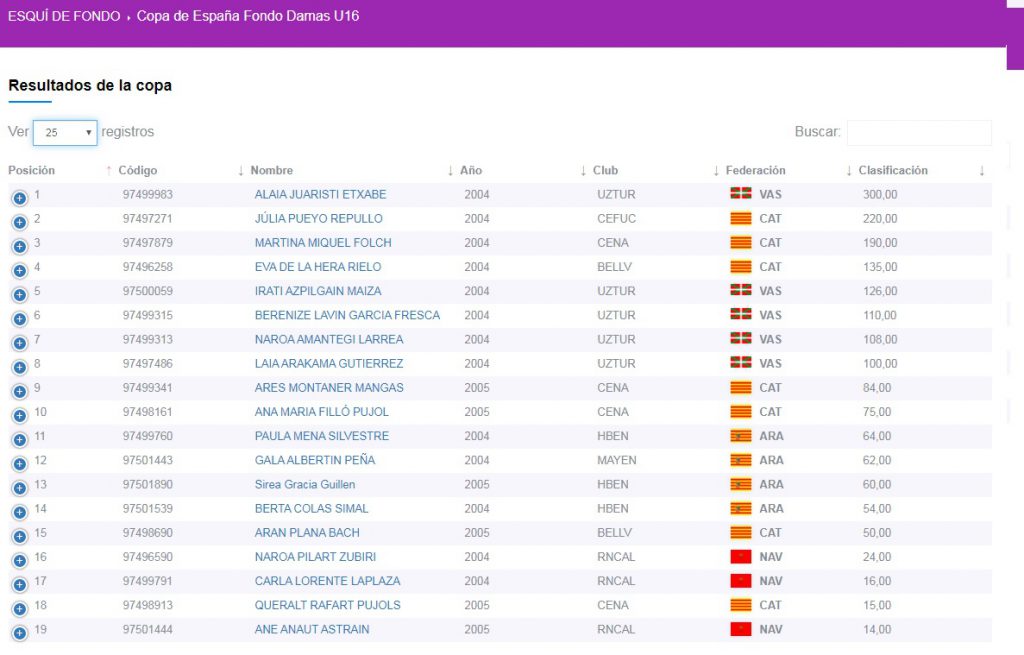Click plus icon beside Sirea Gracia Guillen
Screen dimensions: 1024x655
pyautogui.click(x=20, y=488)
